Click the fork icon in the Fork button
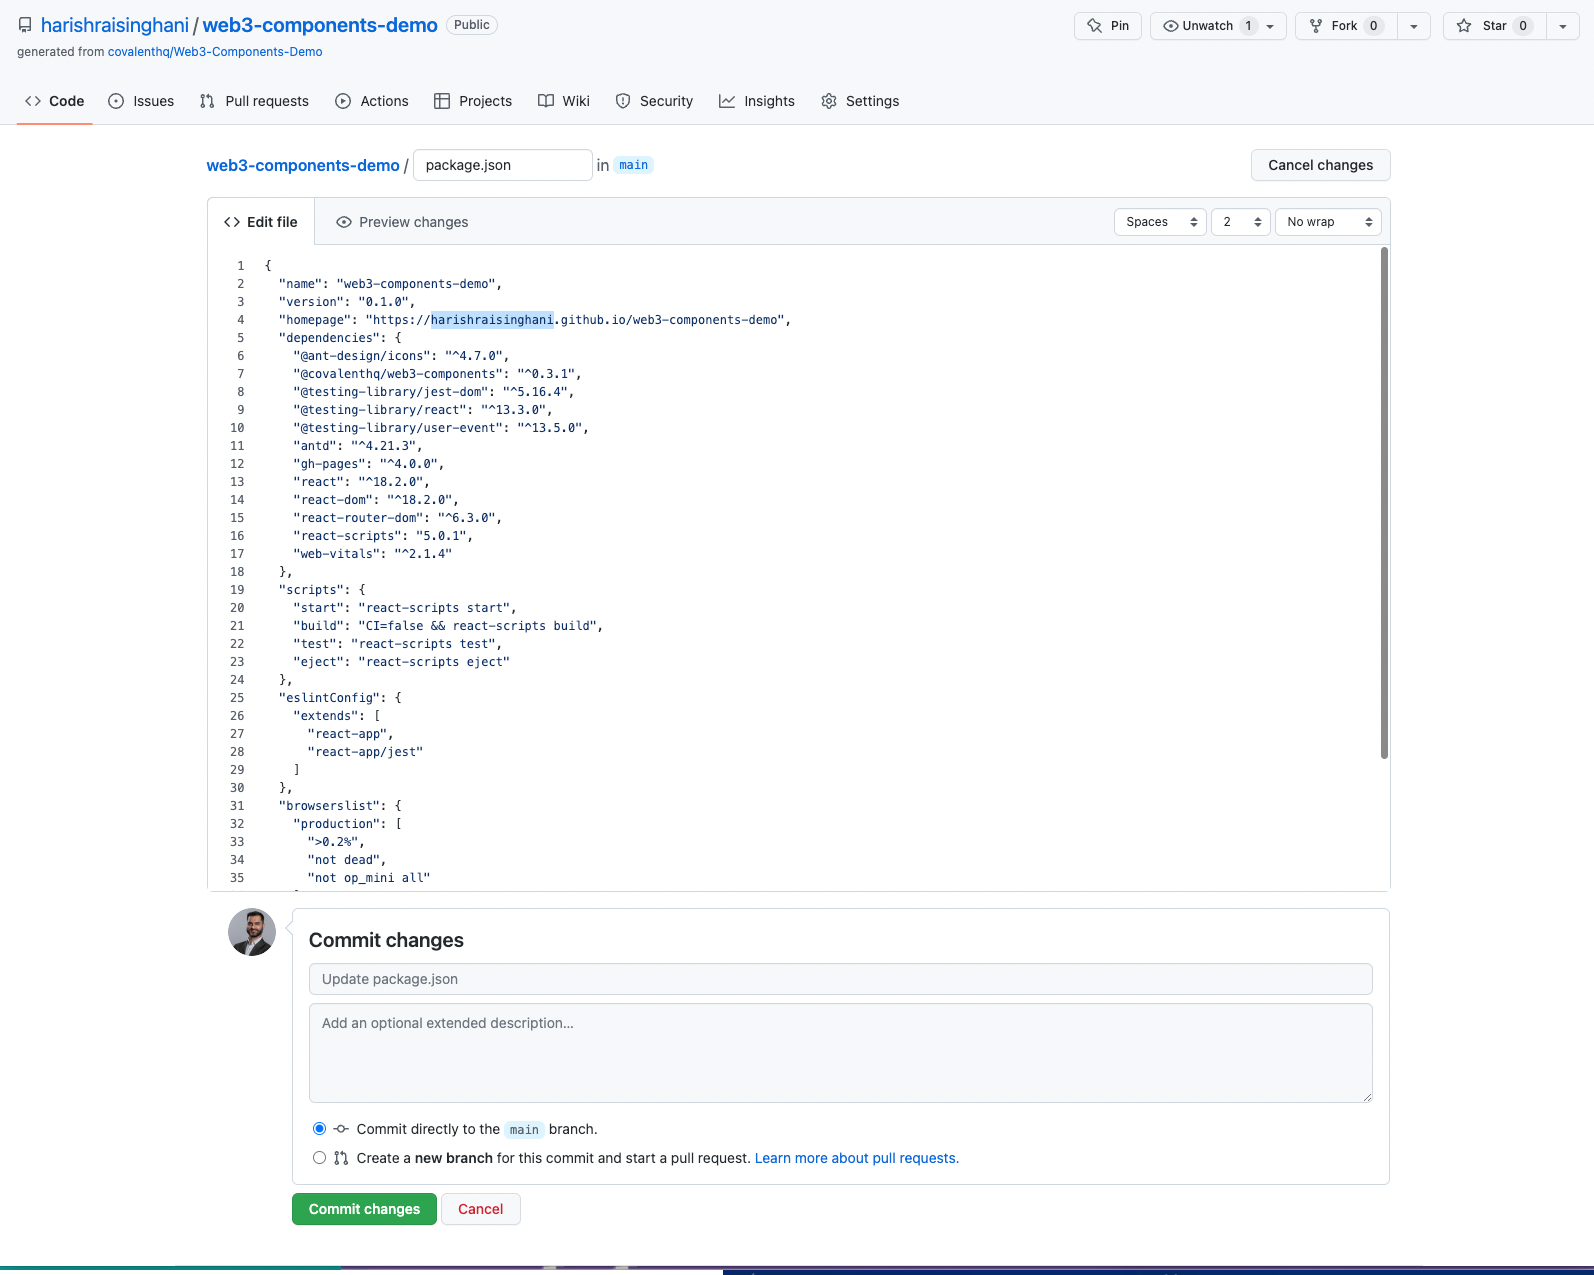The image size is (1594, 1275). (1316, 26)
